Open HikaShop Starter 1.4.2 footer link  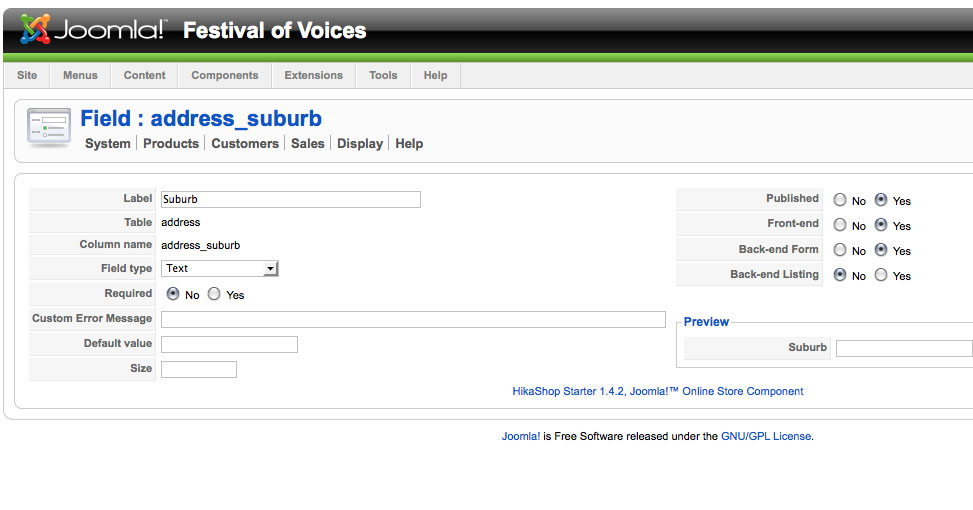(657, 391)
